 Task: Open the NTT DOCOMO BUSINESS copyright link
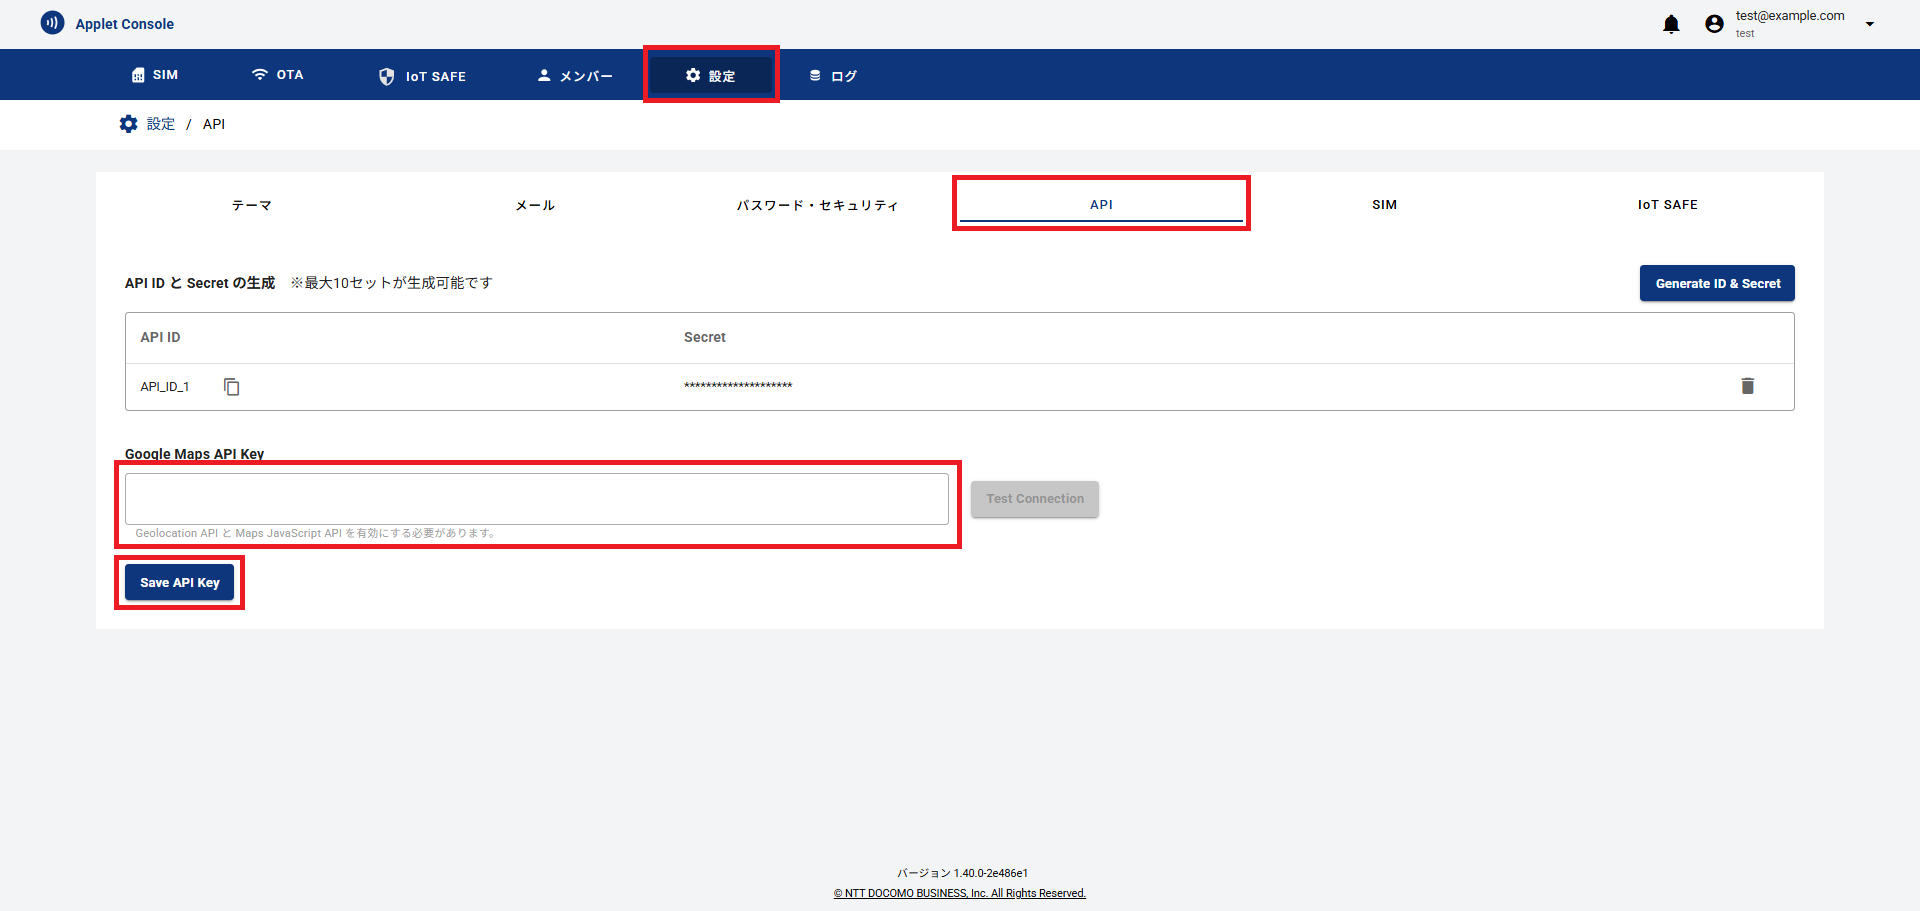point(960,893)
